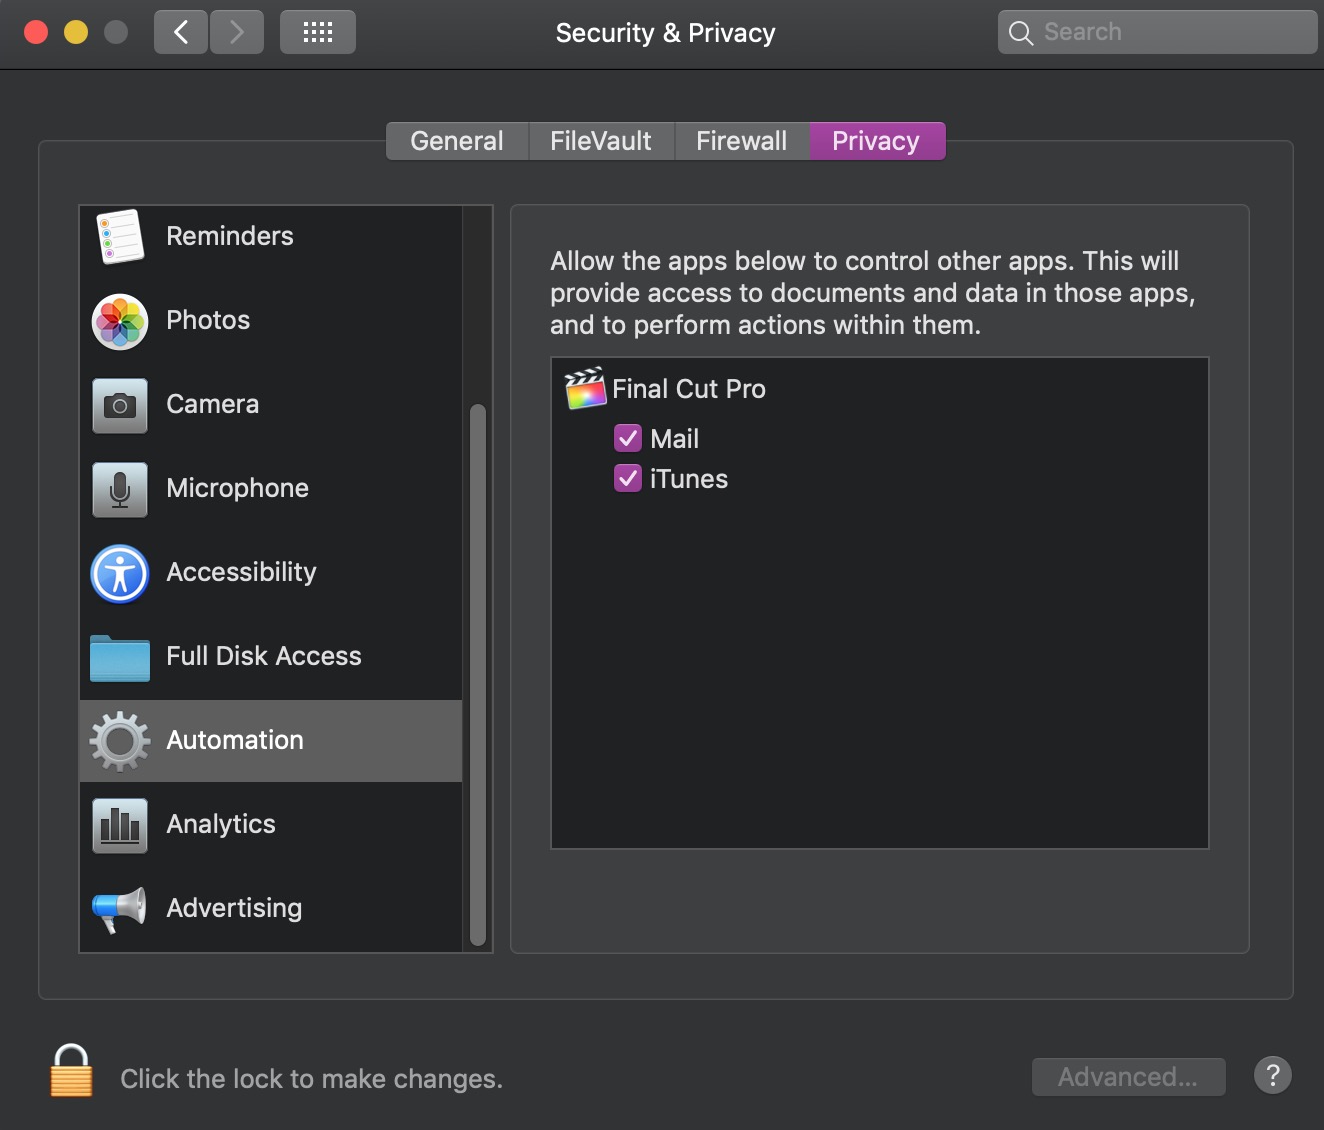The height and width of the screenshot is (1130, 1324).
Task: Click the Accessibility figure icon
Action: coord(120,573)
